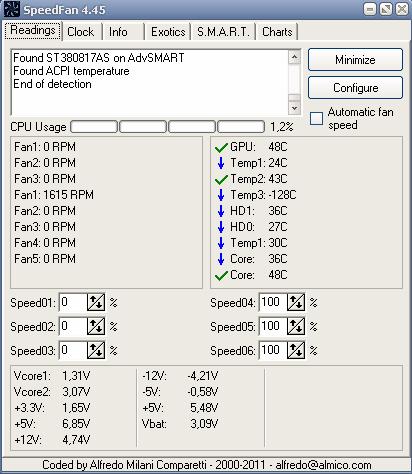Close the SpeedFan window
412x474 pixels.
click(402, 9)
